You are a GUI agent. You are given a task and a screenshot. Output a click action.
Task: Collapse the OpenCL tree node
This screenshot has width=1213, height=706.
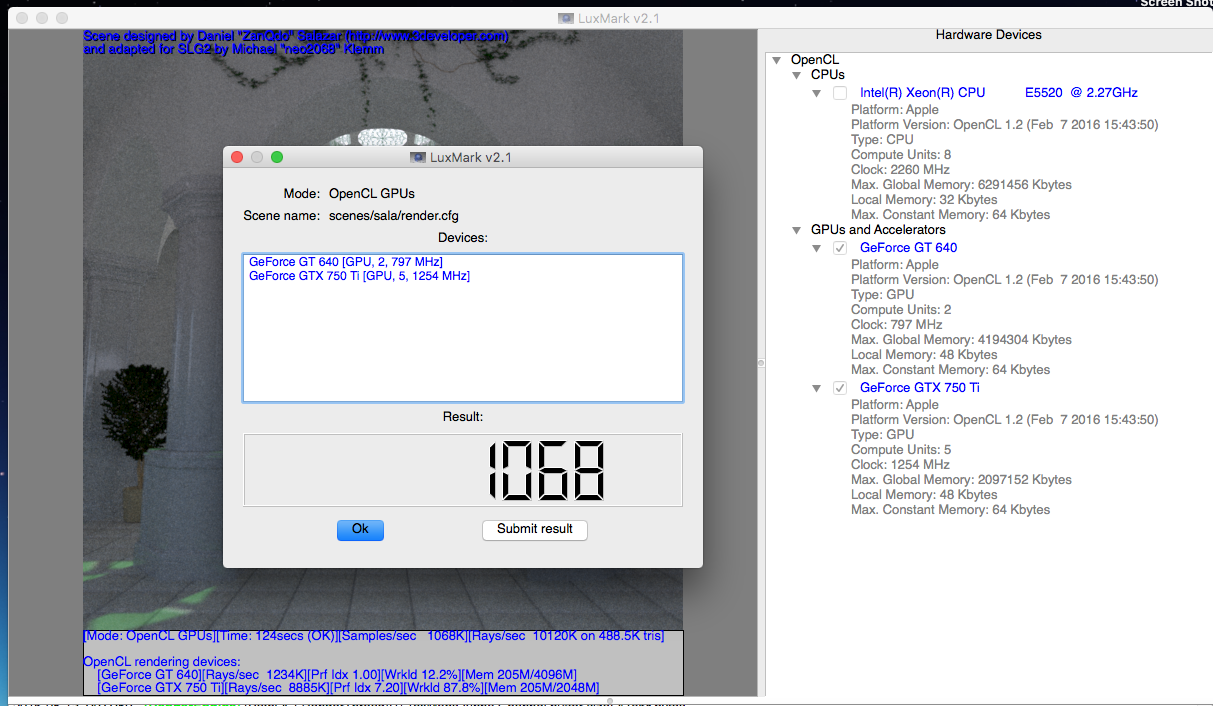pos(777,60)
